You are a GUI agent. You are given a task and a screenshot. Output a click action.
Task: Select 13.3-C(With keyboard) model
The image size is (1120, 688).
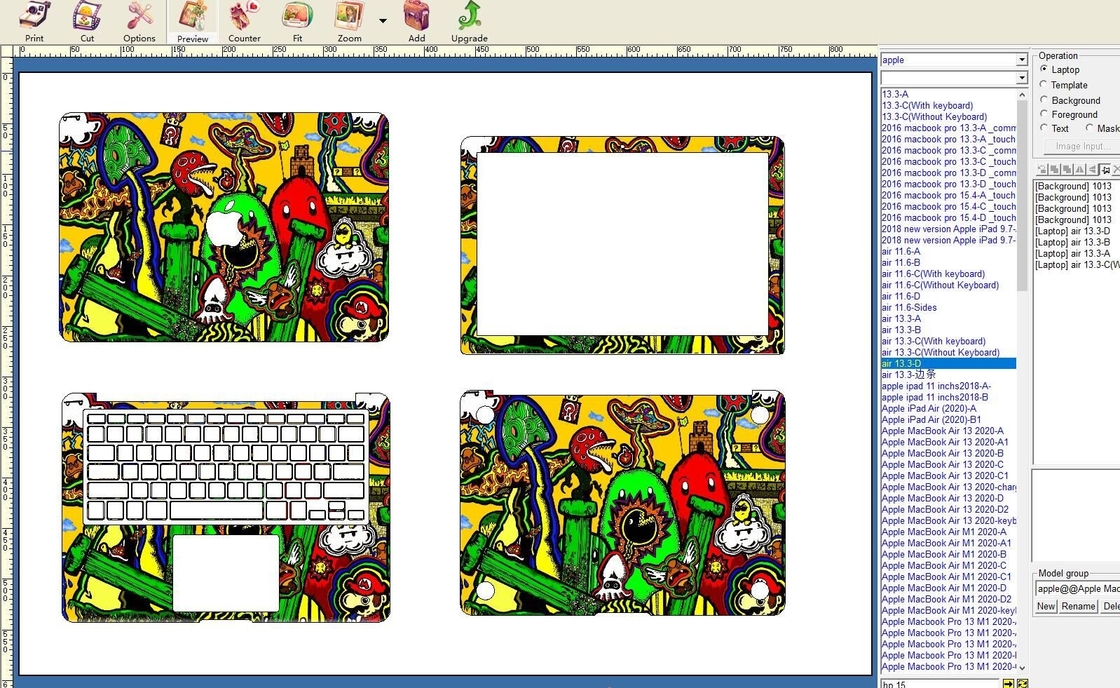coord(927,105)
